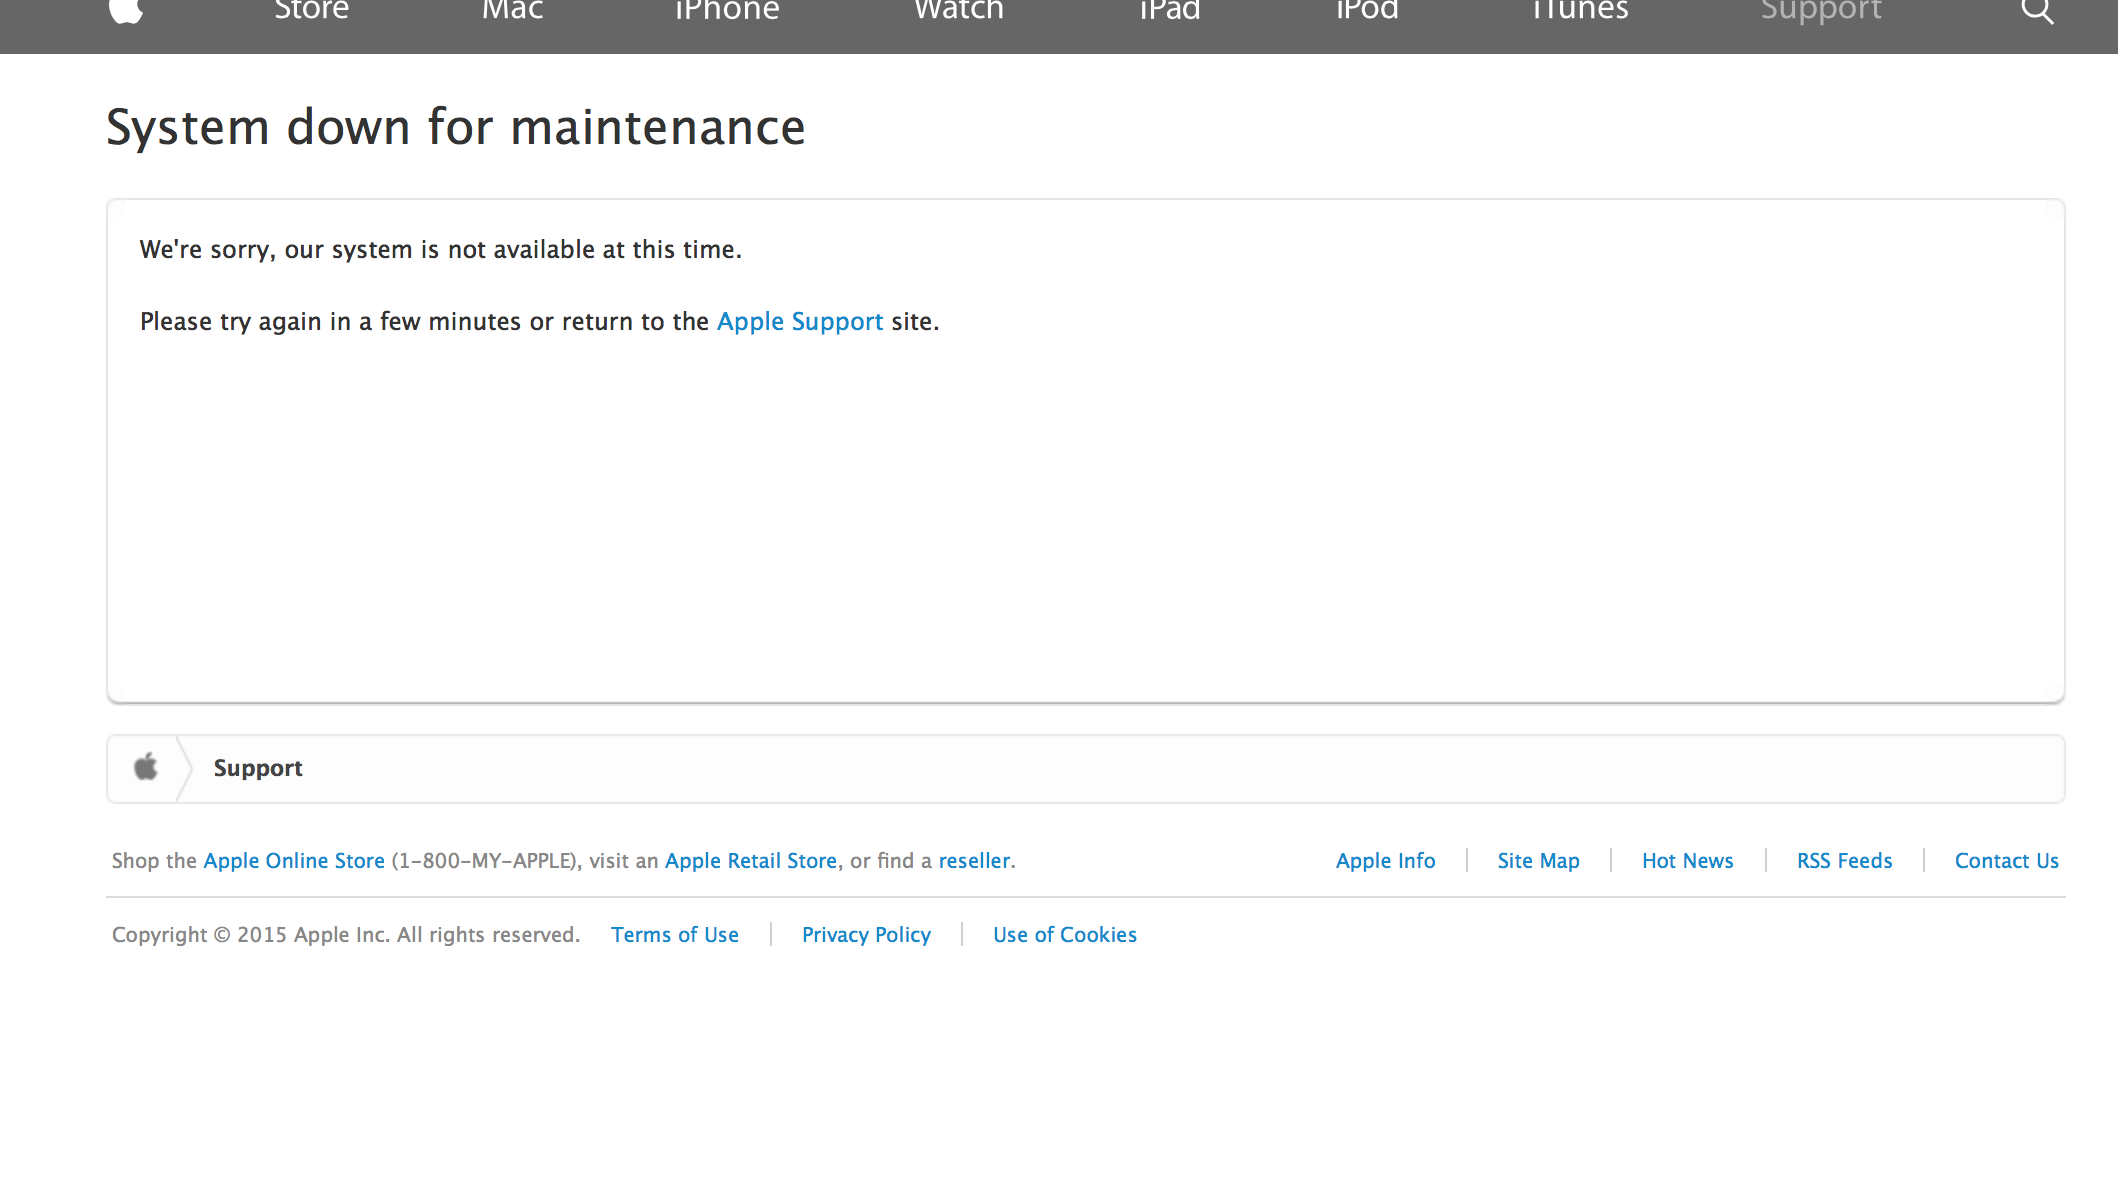Viewport: 2118px width, 1184px height.
Task: Open the Store menu item
Action: click(x=312, y=11)
